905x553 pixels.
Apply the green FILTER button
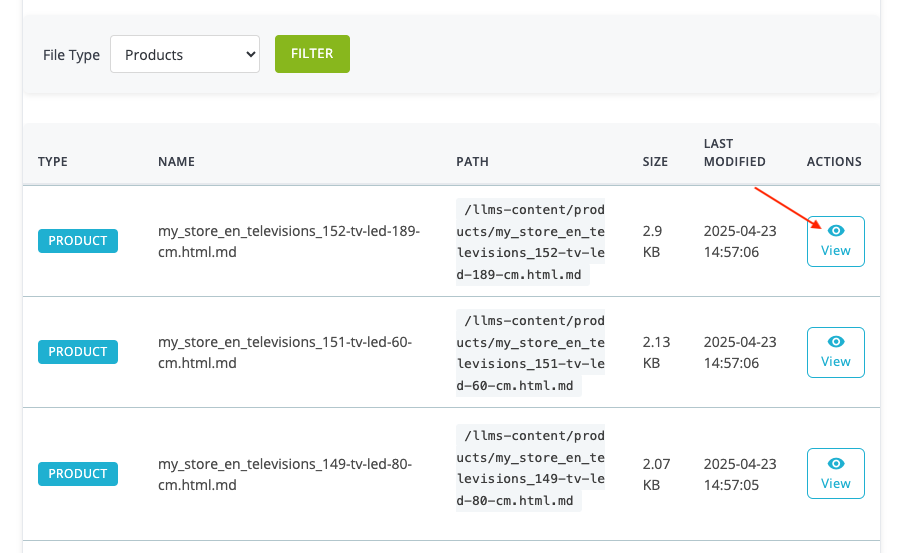[x=312, y=54]
